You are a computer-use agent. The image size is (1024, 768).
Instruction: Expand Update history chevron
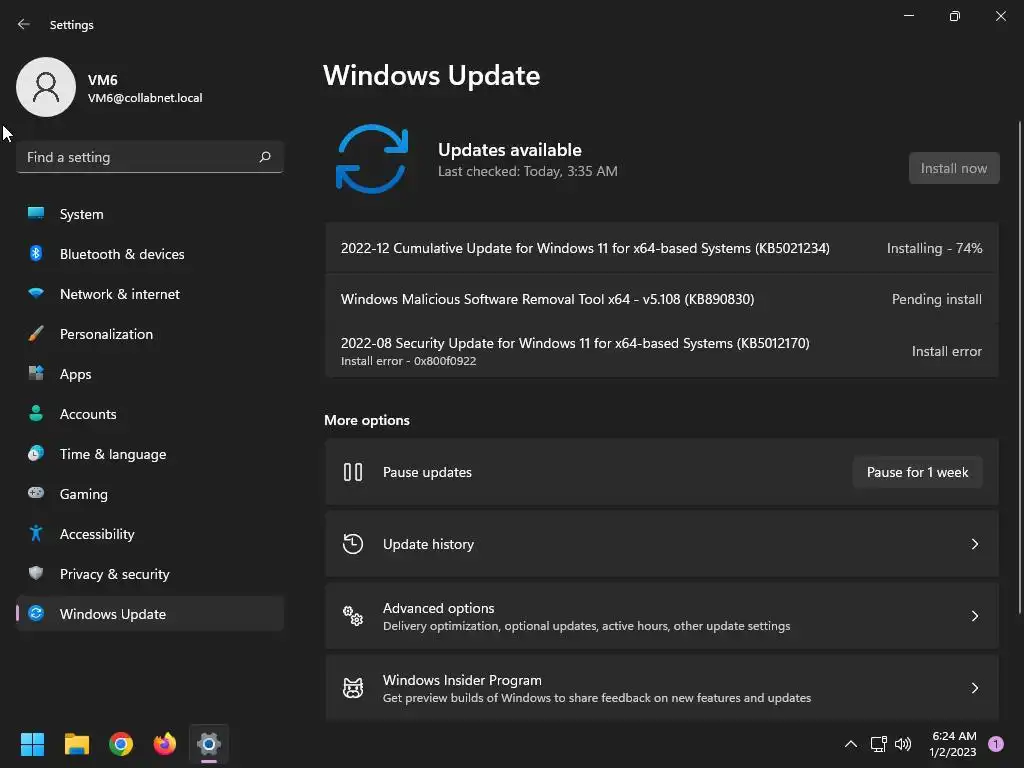tap(974, 544)
